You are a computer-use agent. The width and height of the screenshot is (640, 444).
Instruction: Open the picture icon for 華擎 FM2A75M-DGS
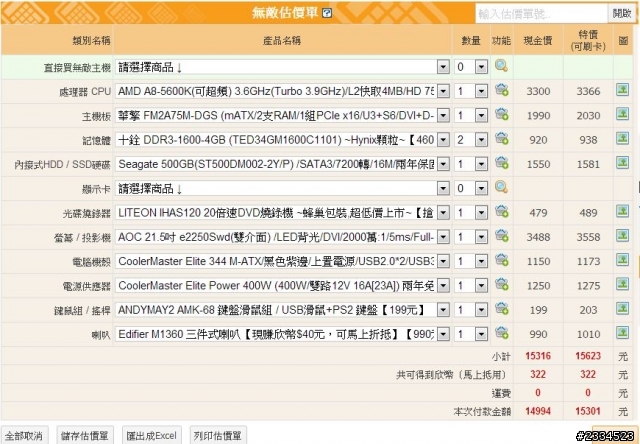[622, 114]
